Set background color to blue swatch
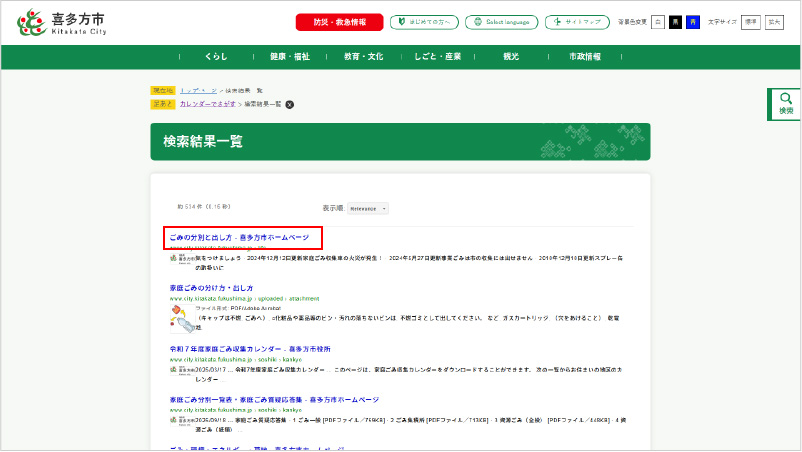This screenshot has width=802, height=452. [x=693, y=22]
